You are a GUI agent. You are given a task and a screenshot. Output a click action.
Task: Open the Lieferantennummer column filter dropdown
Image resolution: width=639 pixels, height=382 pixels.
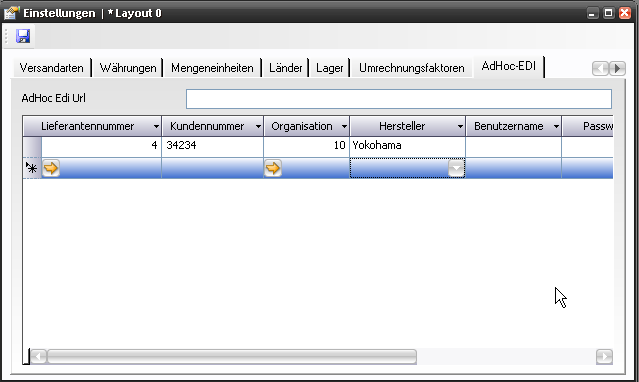click(x=156, y=127)
